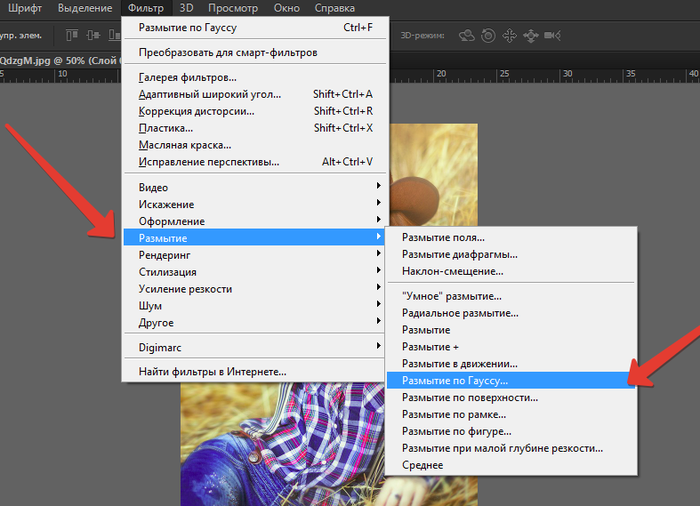
Task: Select Размытие диафрагмы filter
Action: click(511, 255)
